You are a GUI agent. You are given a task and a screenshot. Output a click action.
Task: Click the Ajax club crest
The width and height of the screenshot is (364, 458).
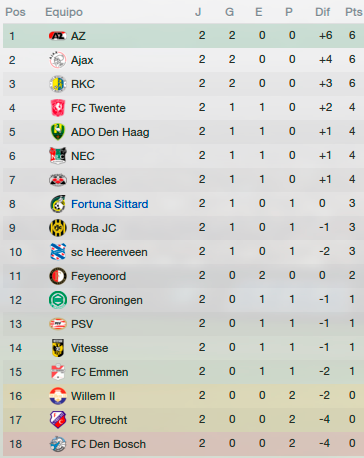pyautogui.click(x=58, y=60)
